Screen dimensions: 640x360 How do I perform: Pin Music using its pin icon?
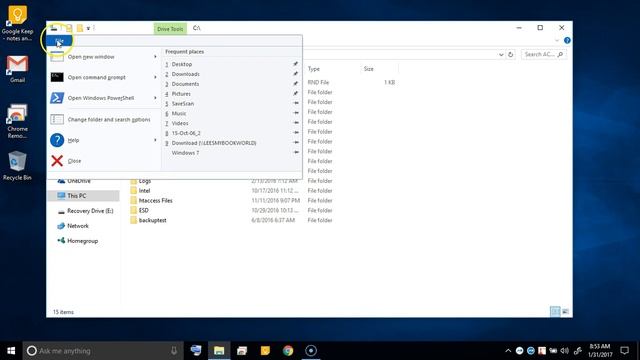[296, 113]
